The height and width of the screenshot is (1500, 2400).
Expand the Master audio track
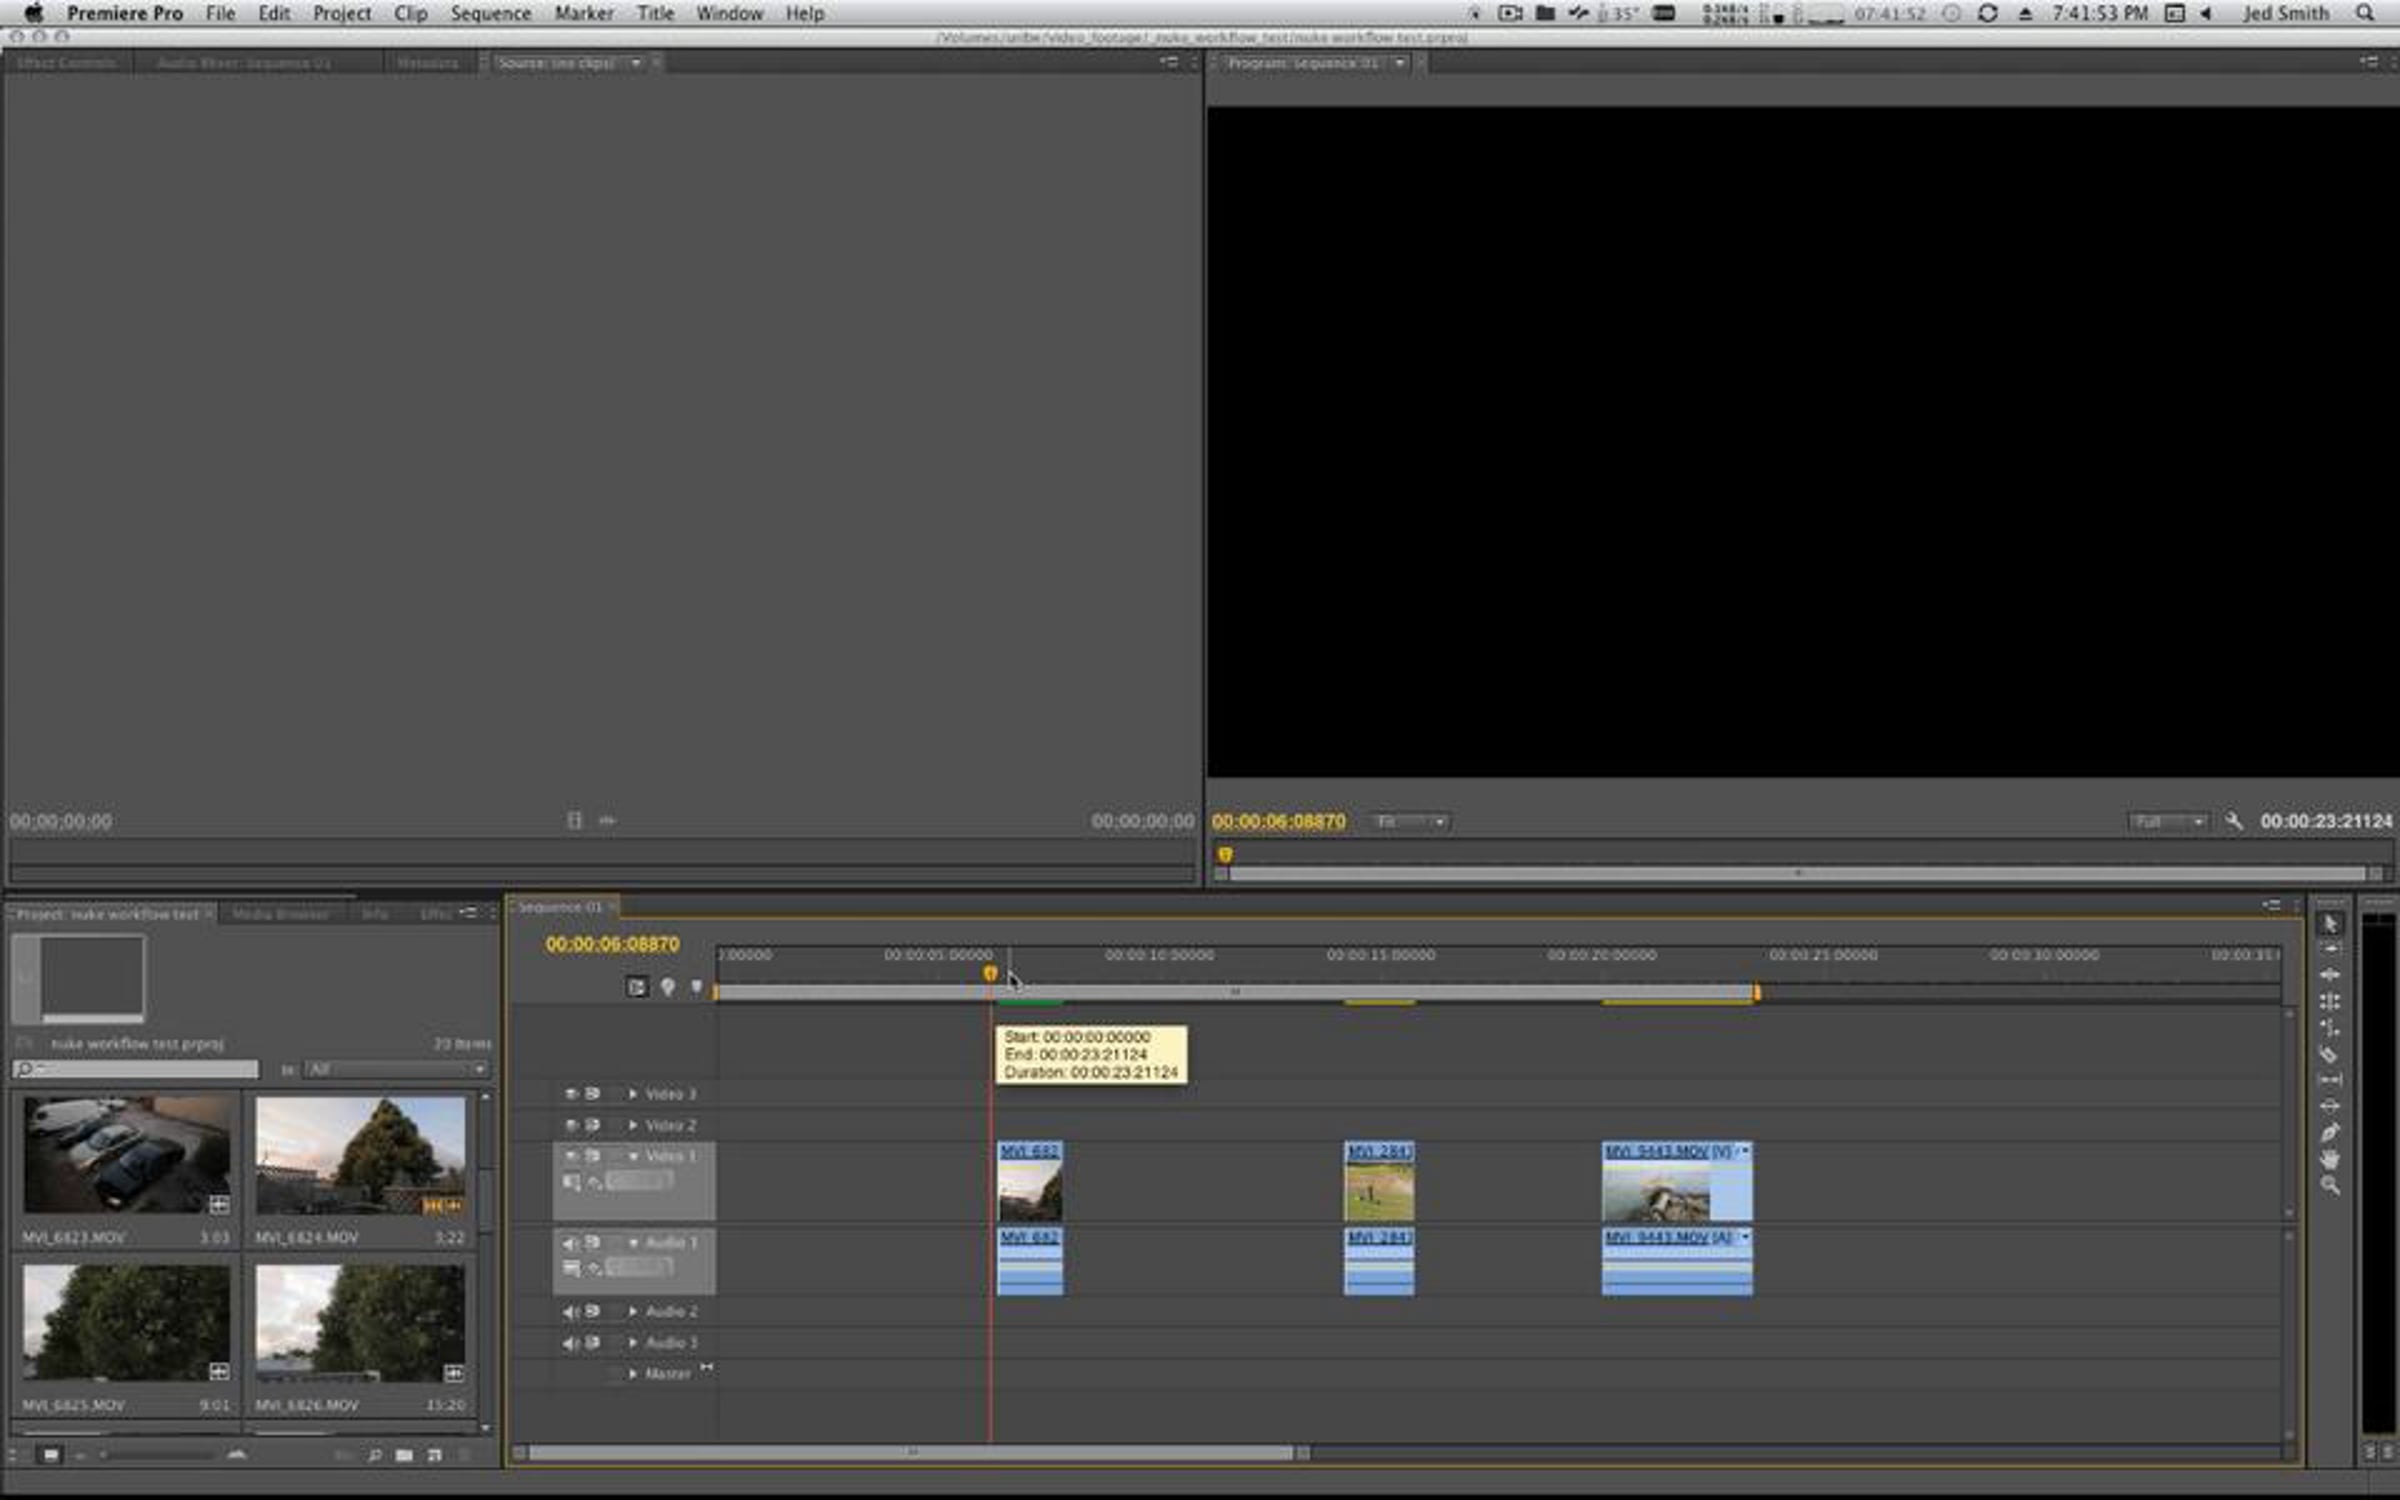[632, 1374]
